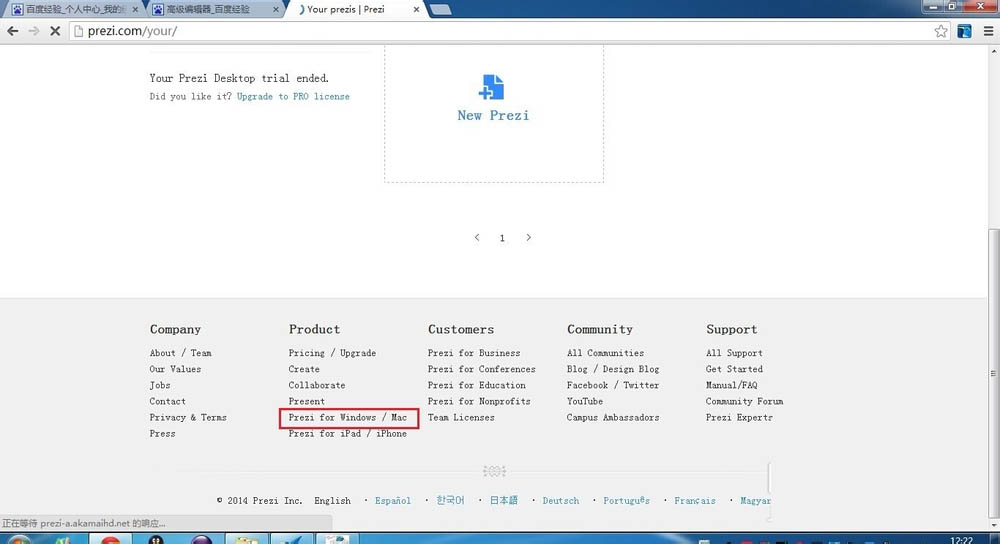
Task: Click the New Prezi plus-document icon
Action: [x=491, y=87]
